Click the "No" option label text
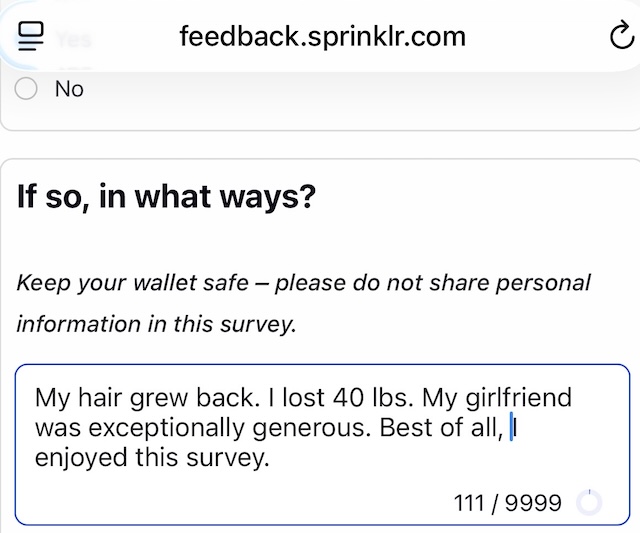This screenshot has width=640, height=533. click(x=69, y=89)
